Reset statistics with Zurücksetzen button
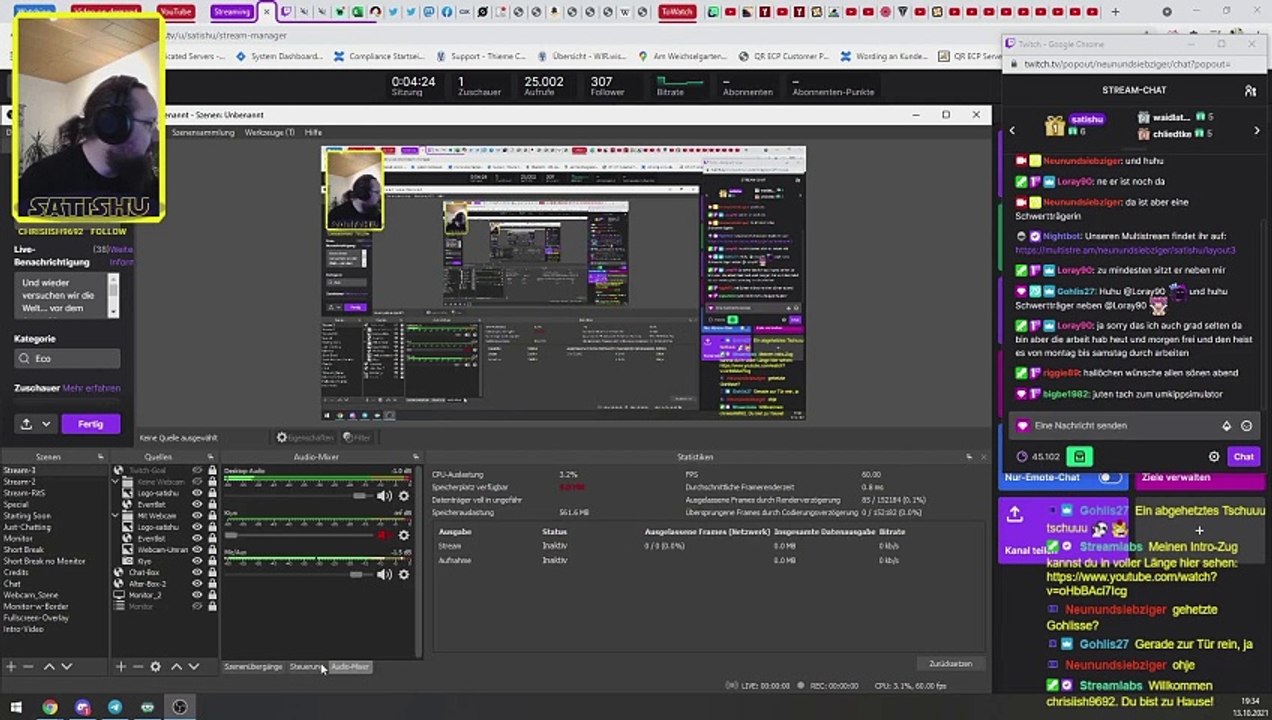Screen dimensions: 1272x720 [950, 663]
